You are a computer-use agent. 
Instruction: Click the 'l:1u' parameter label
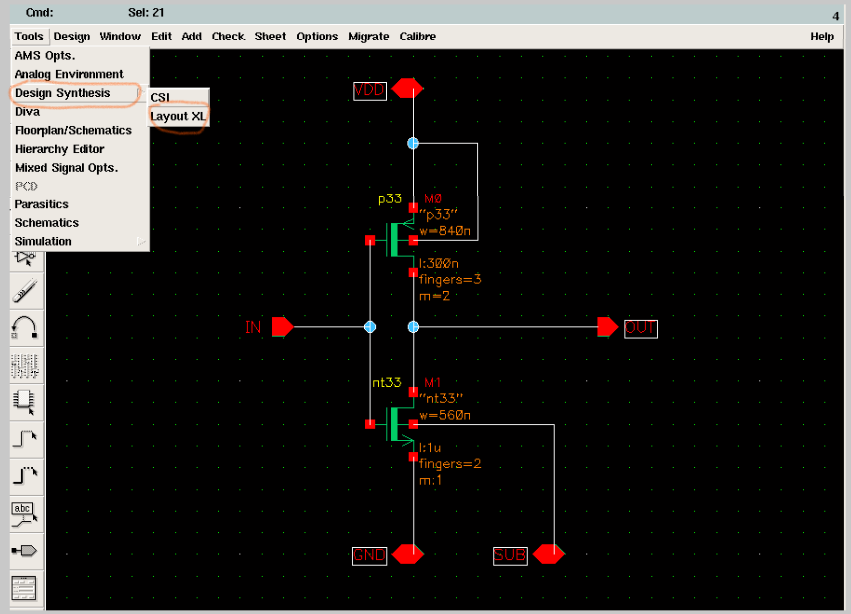point(430,448)
